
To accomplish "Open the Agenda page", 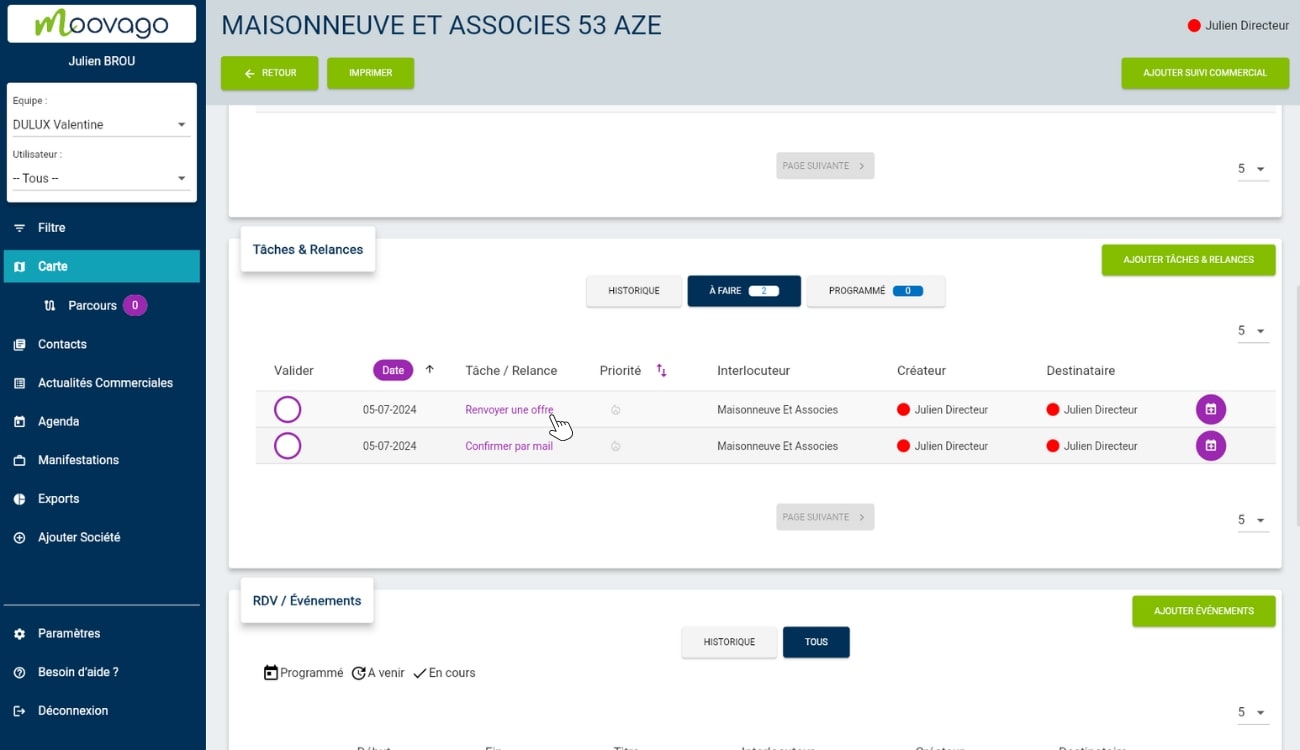I will click(x=102, y=422).
